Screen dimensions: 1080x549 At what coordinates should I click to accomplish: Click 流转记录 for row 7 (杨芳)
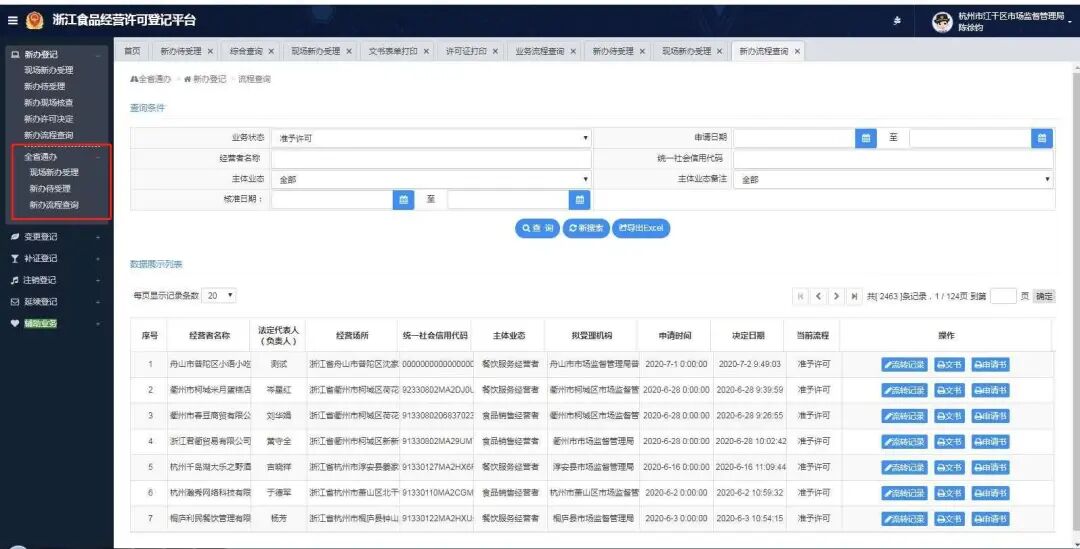click(x=904, y=519)
